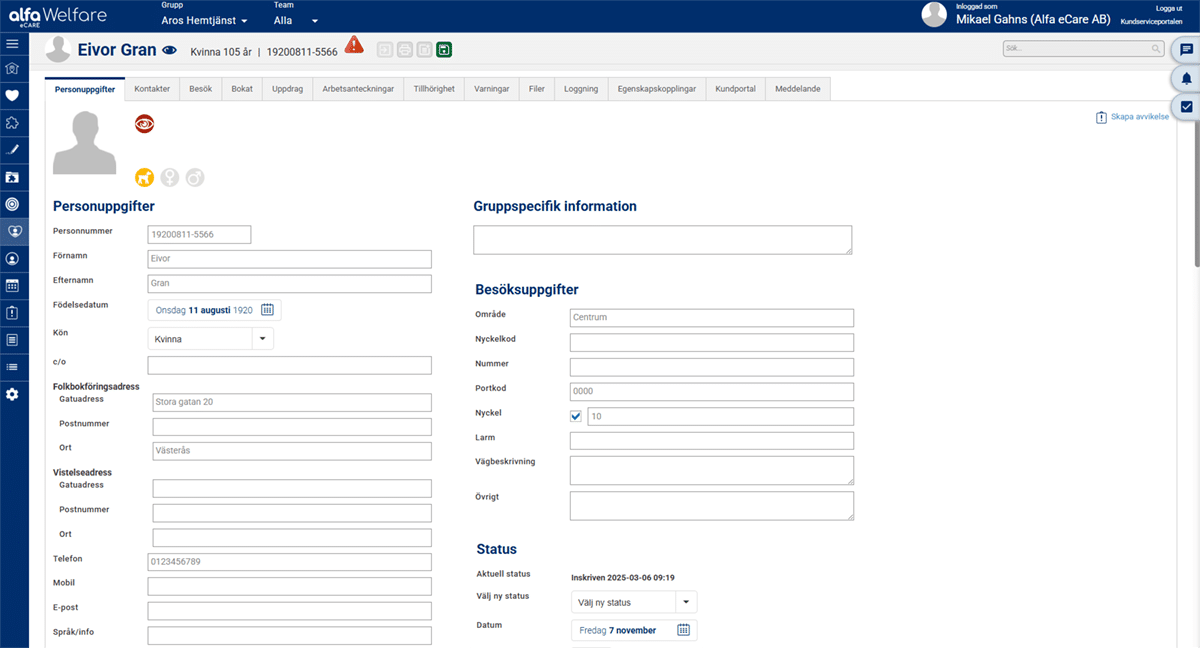
Task: Switch to the Kontakter tab
Action: coord(151,88)
